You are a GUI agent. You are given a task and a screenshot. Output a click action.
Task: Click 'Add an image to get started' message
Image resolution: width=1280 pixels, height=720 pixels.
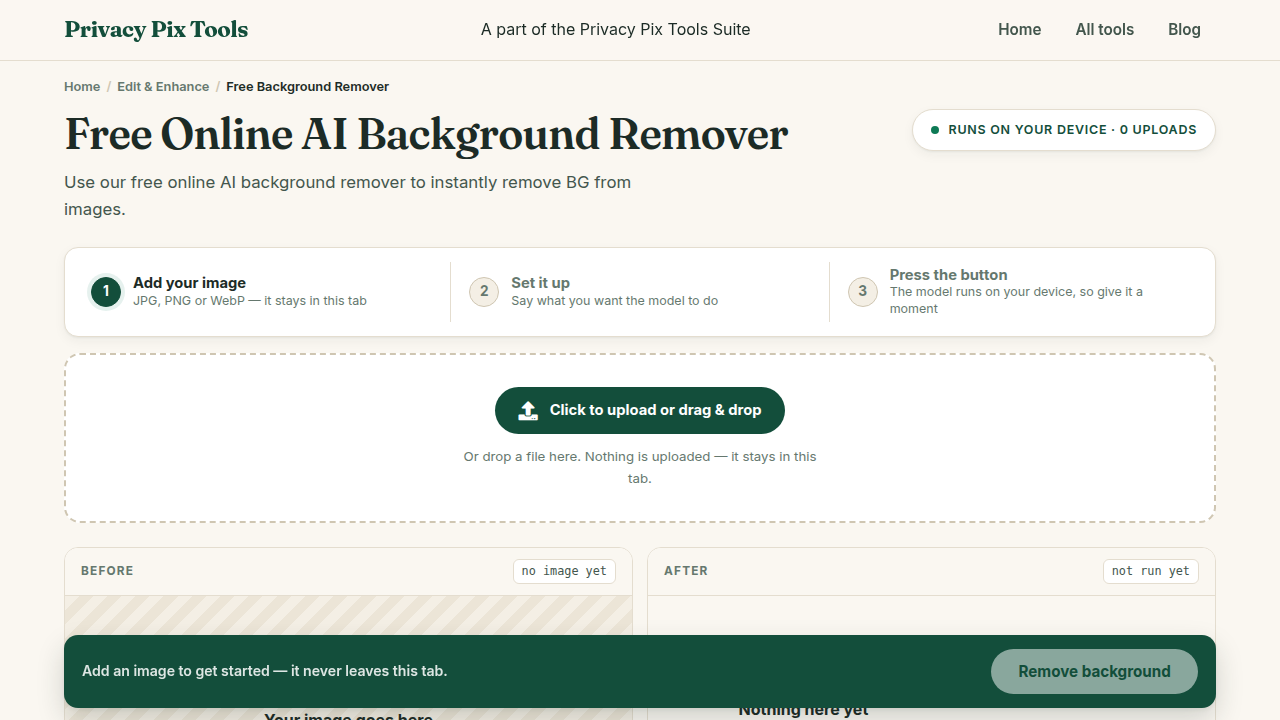click(x=264, y=671)
